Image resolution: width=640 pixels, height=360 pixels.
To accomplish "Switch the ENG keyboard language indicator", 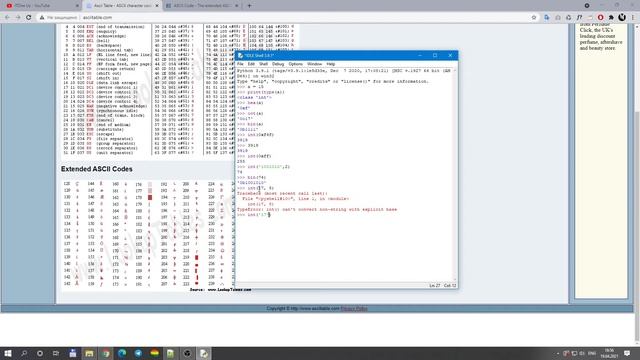I will (592, 353).
